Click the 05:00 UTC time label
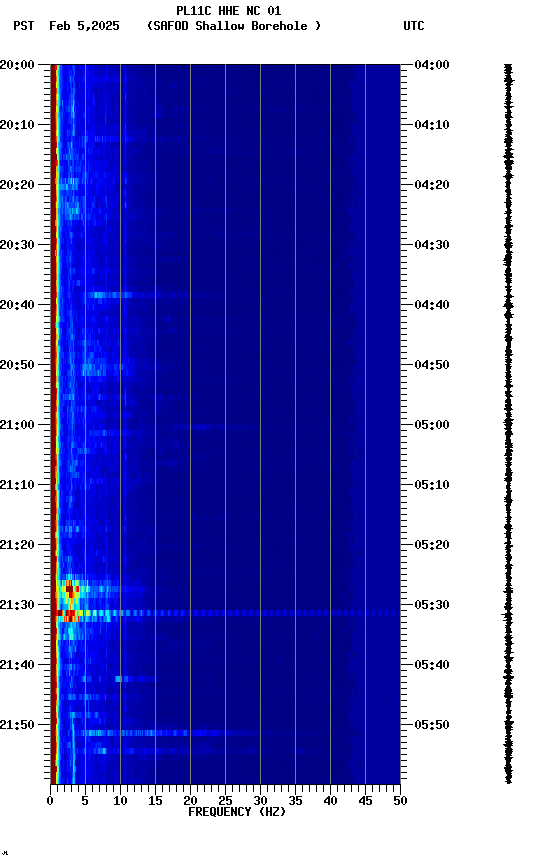The height and width of the screenshot is (864, 552). [432, 425]
